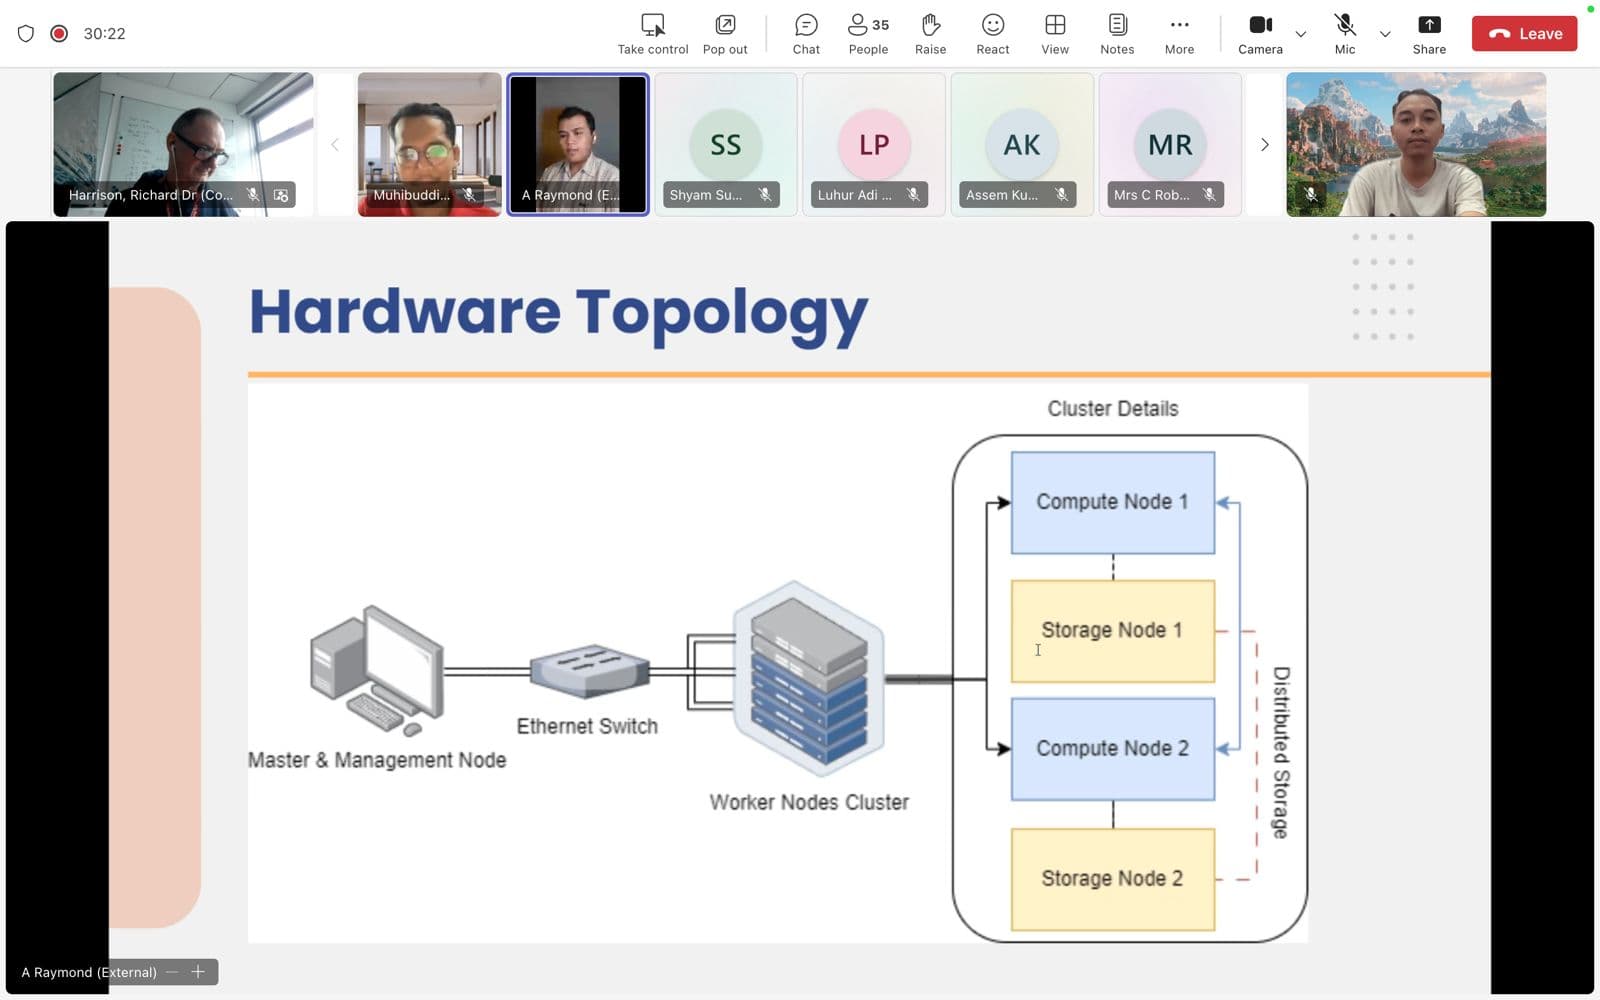
Task: Open the More actions menu
Action: pos(1179,33)
